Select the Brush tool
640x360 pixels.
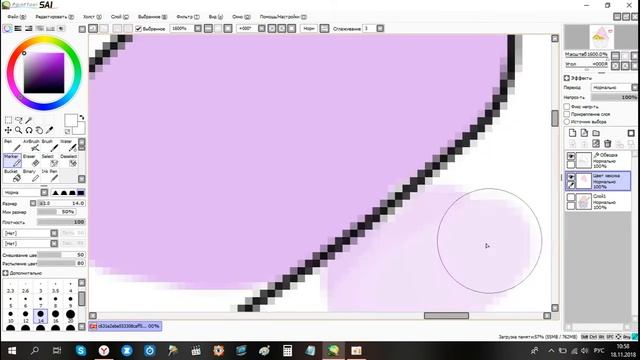[x=49, y=145]
